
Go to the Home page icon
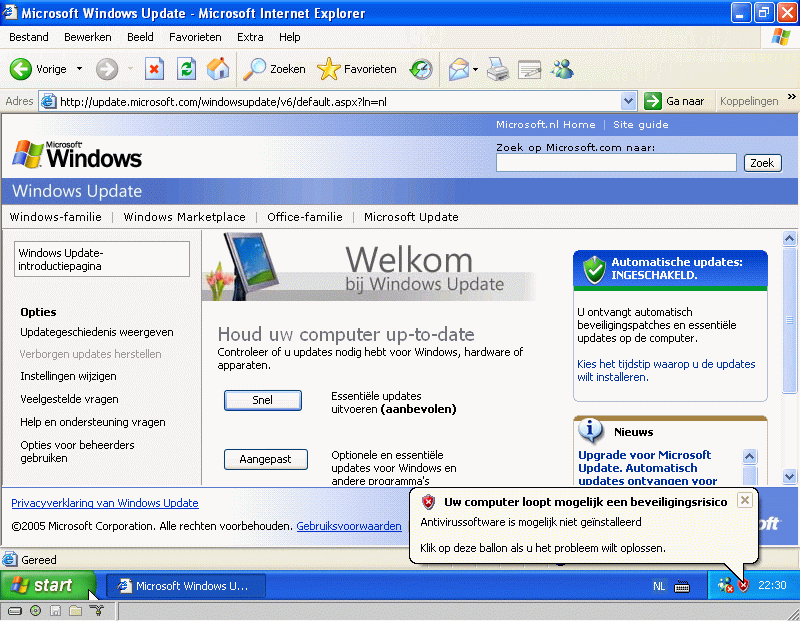tap(218, 69)
